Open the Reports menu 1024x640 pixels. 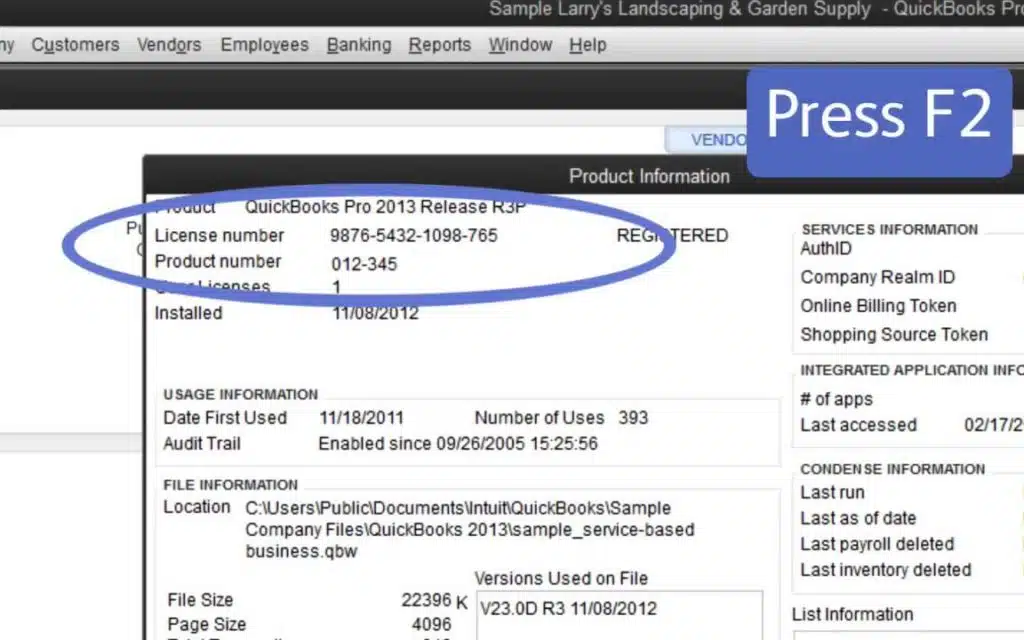[440, 44]
